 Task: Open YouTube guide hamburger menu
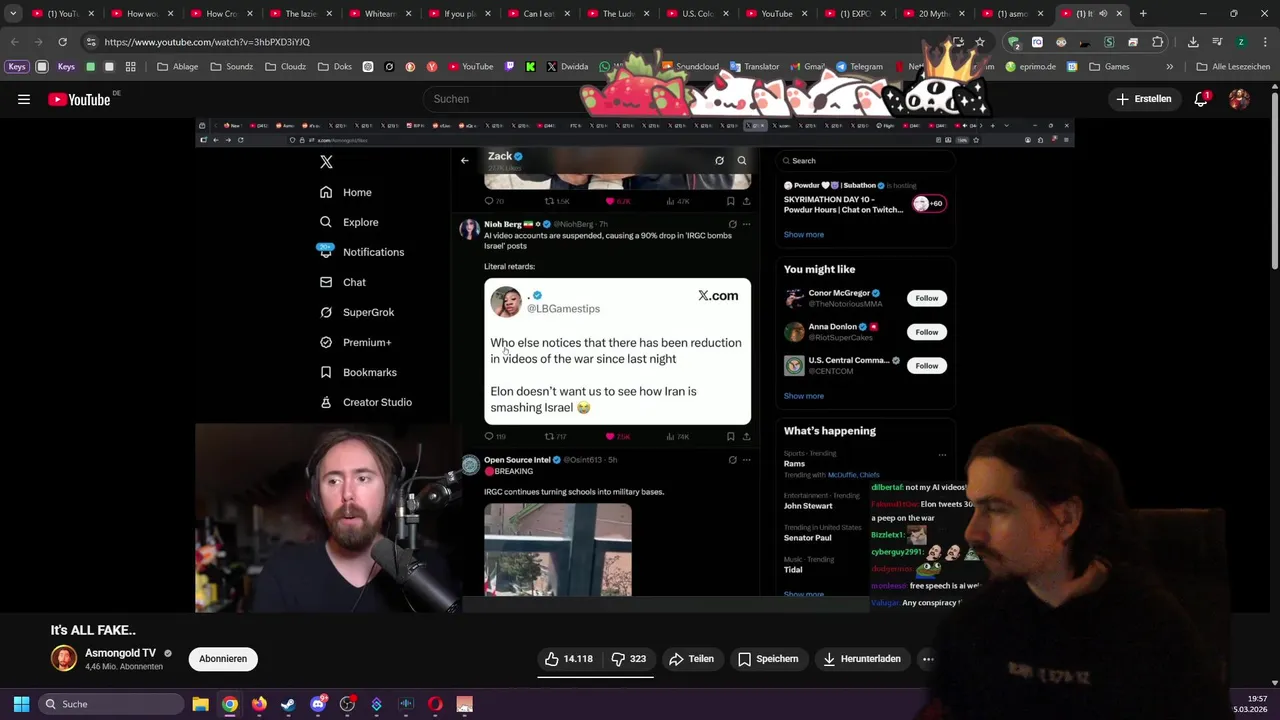24,99
